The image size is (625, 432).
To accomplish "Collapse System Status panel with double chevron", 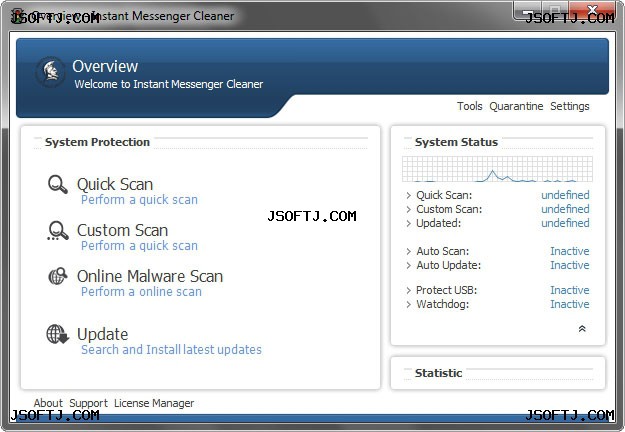I will coord(582,329).
